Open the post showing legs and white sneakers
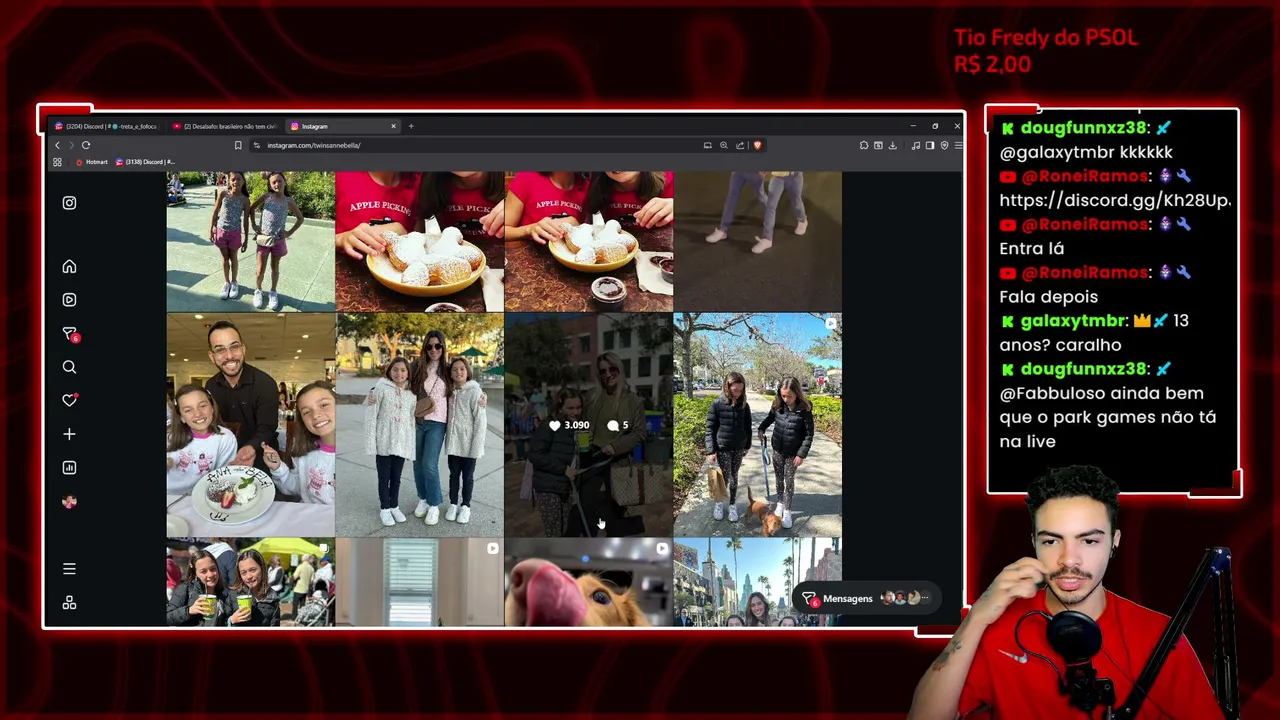Image resolution: width=1280 pixels, height=720 pixels. [x=758, y=241]
